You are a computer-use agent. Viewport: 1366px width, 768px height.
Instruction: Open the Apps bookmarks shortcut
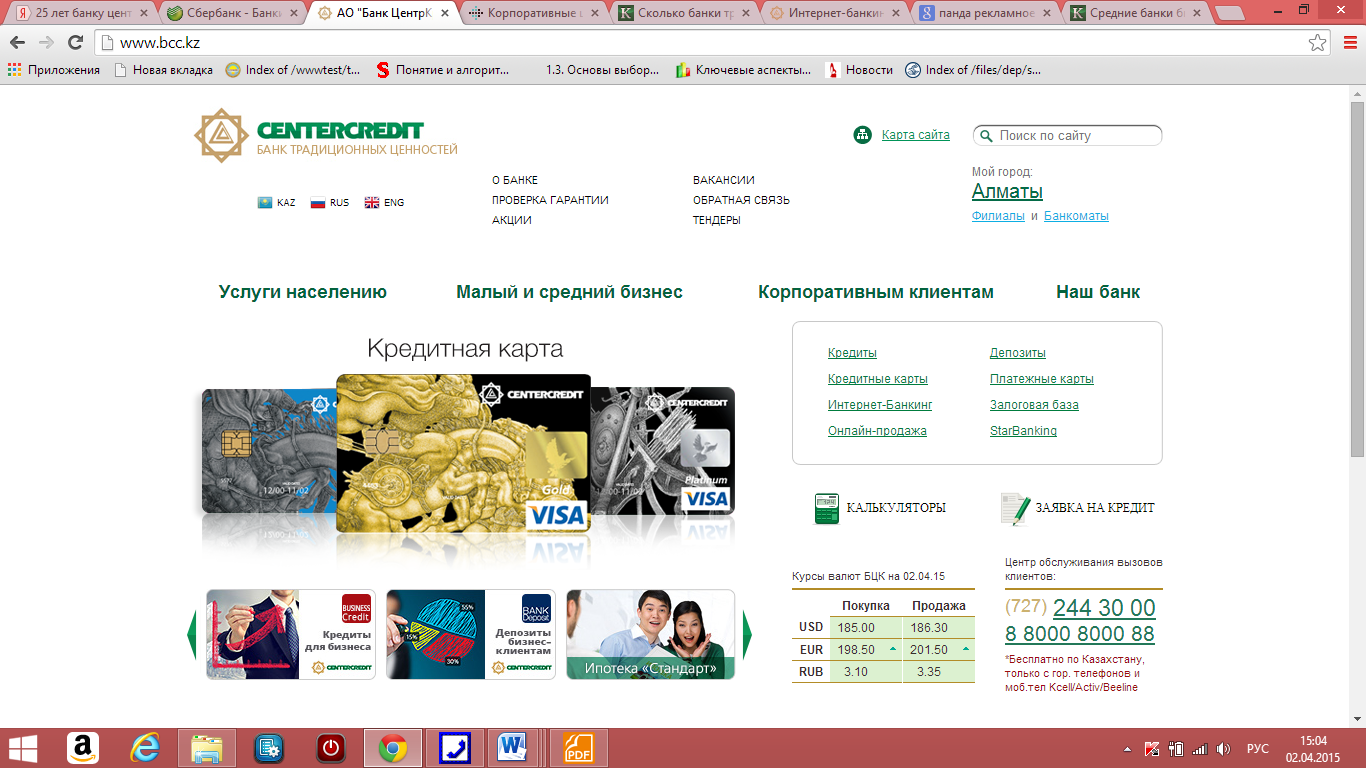click(54, 70)
